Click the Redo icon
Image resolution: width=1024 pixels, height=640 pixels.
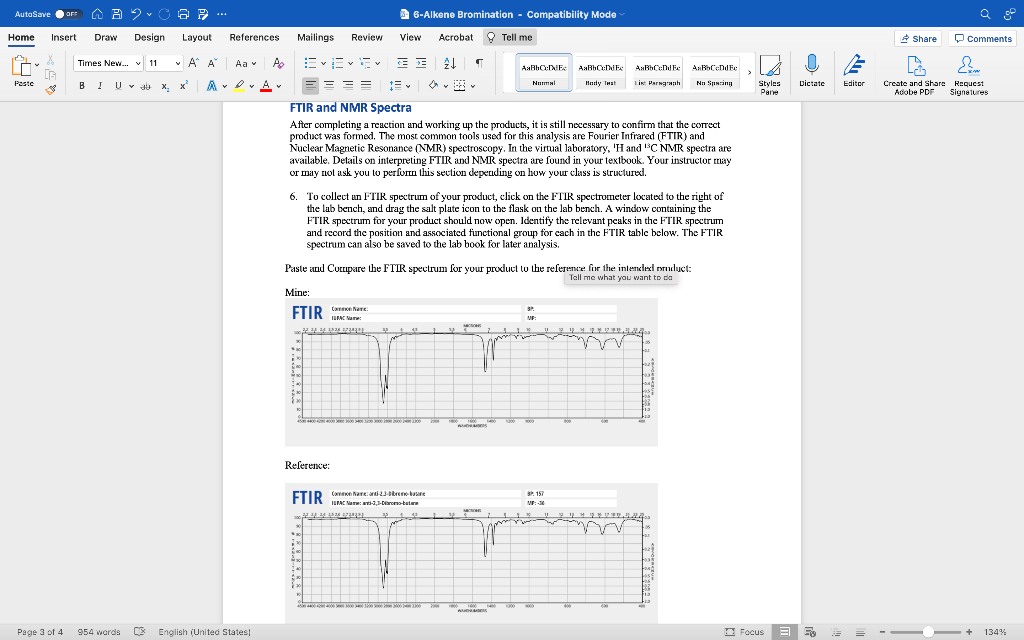point(165,14)
